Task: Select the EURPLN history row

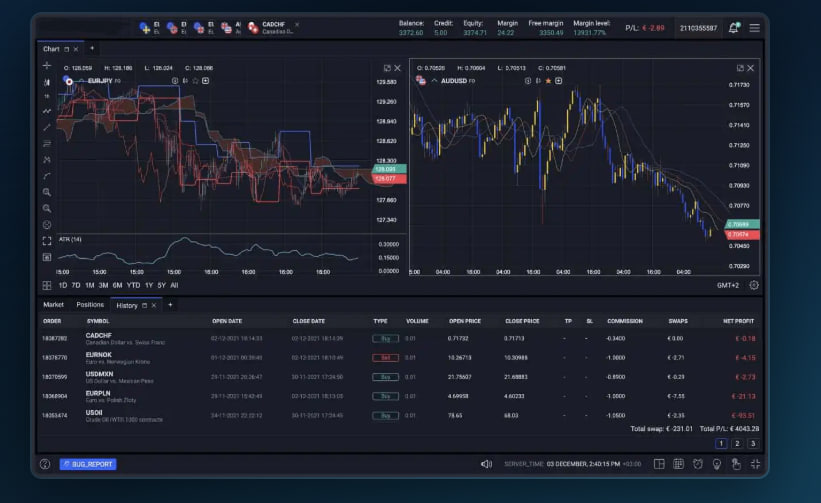Action: click(x=399, y=396)
